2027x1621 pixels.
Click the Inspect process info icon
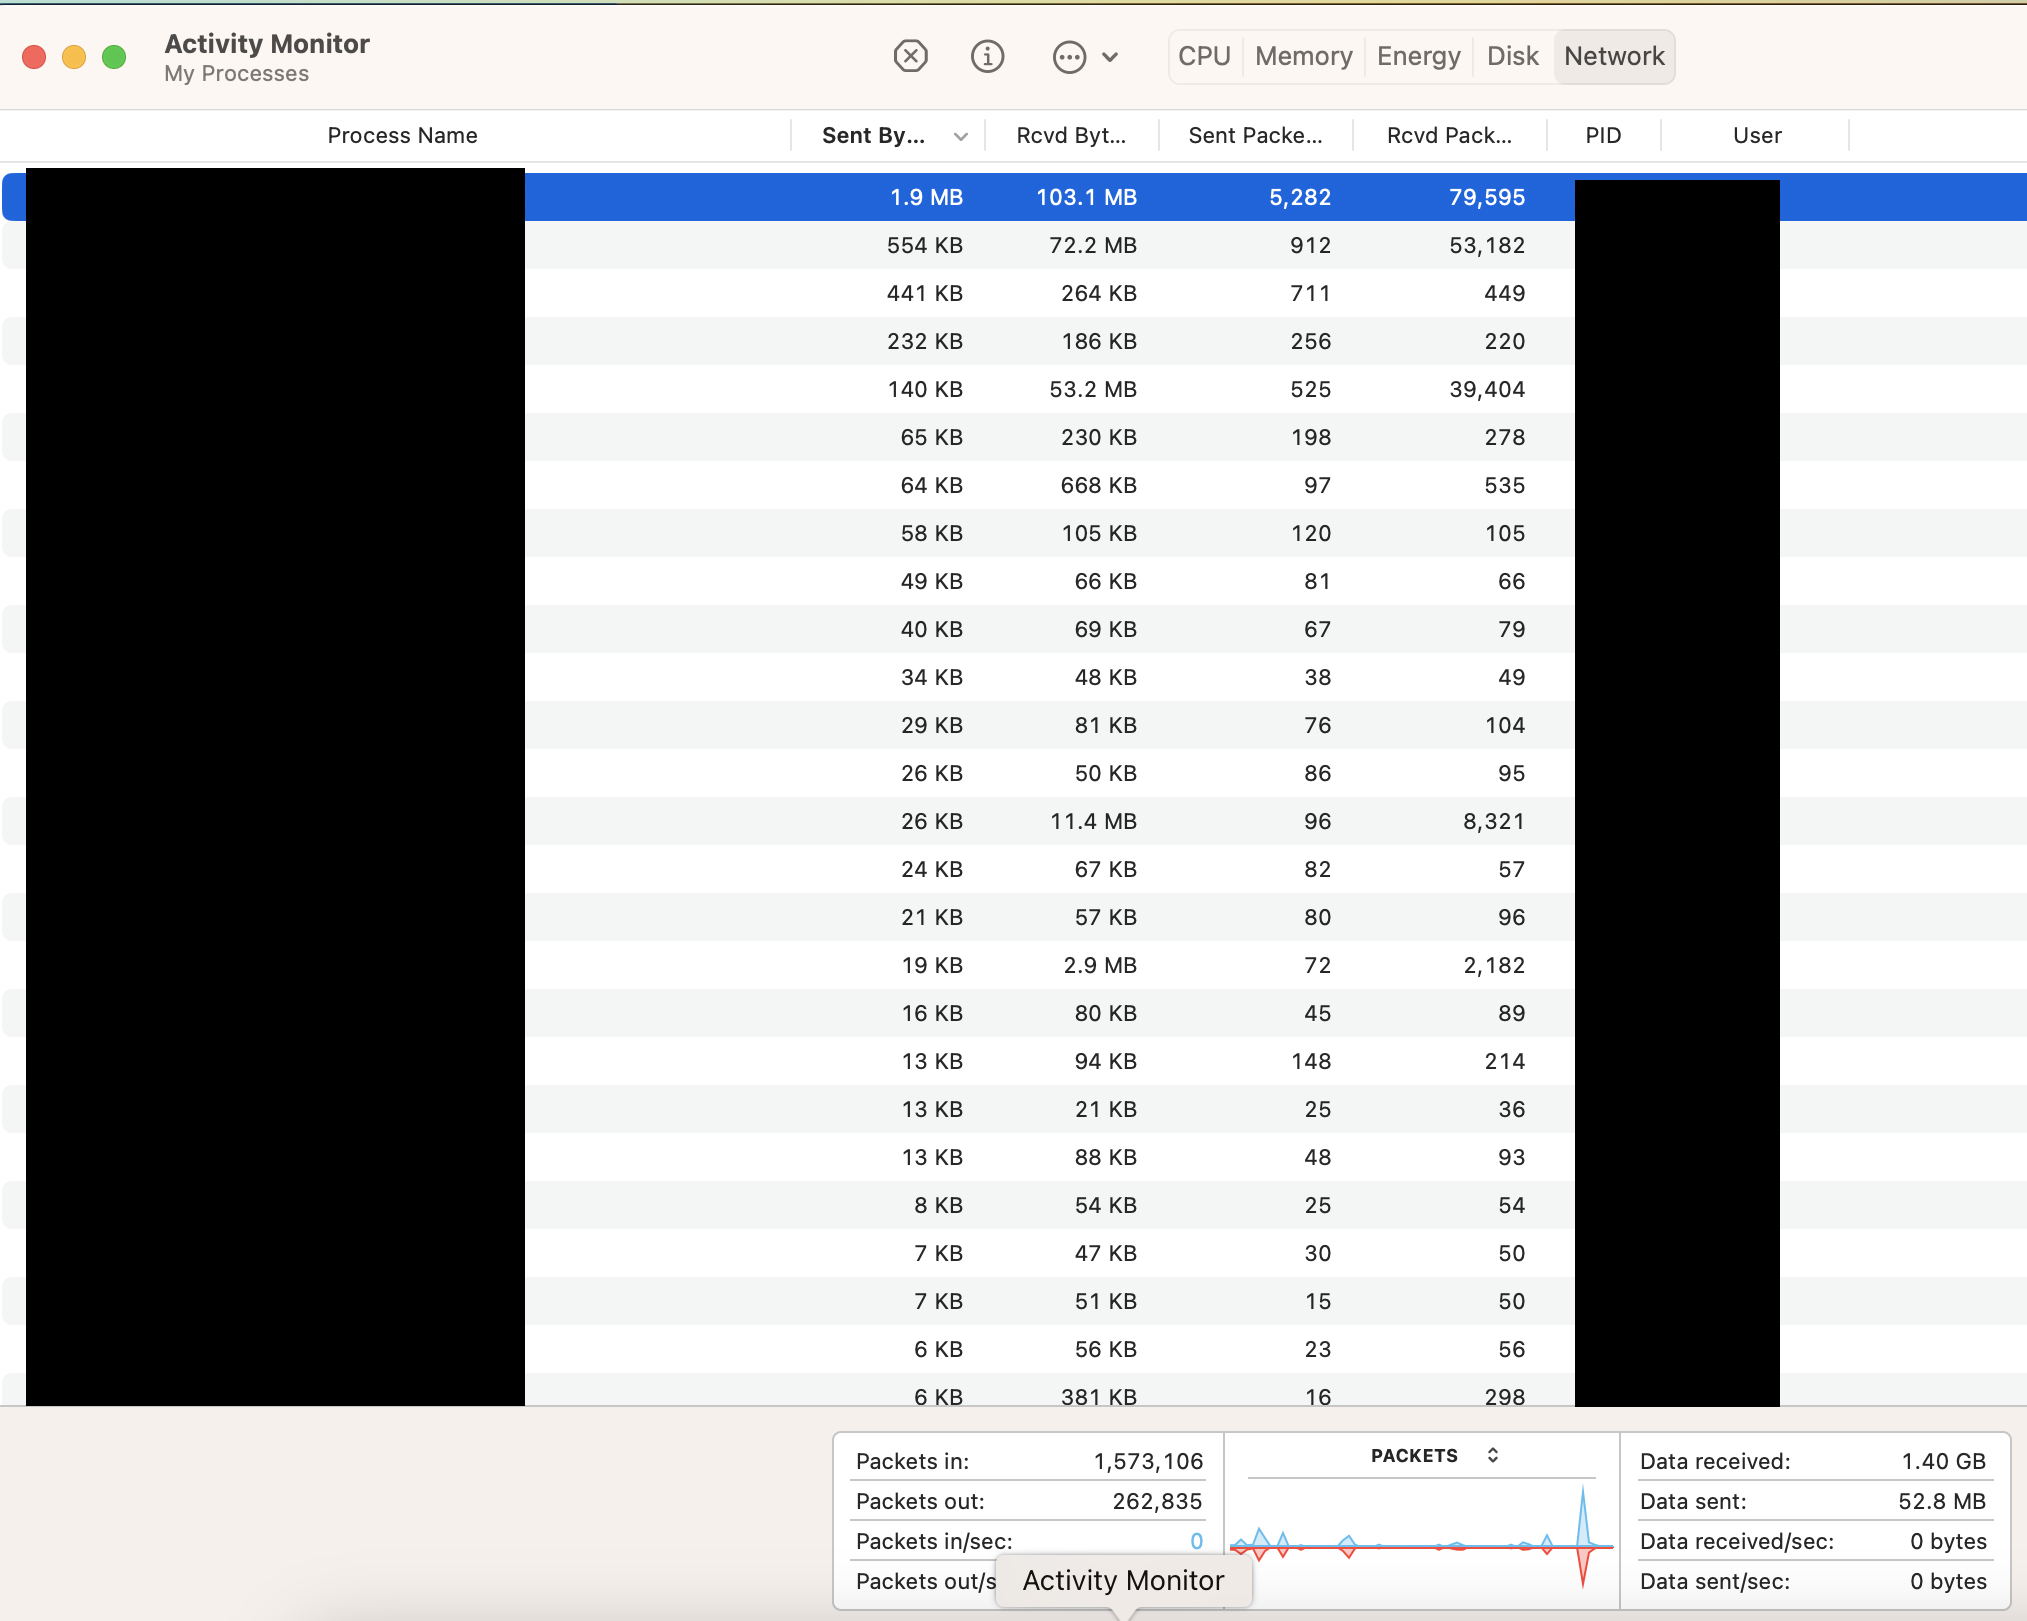[987, 56]
